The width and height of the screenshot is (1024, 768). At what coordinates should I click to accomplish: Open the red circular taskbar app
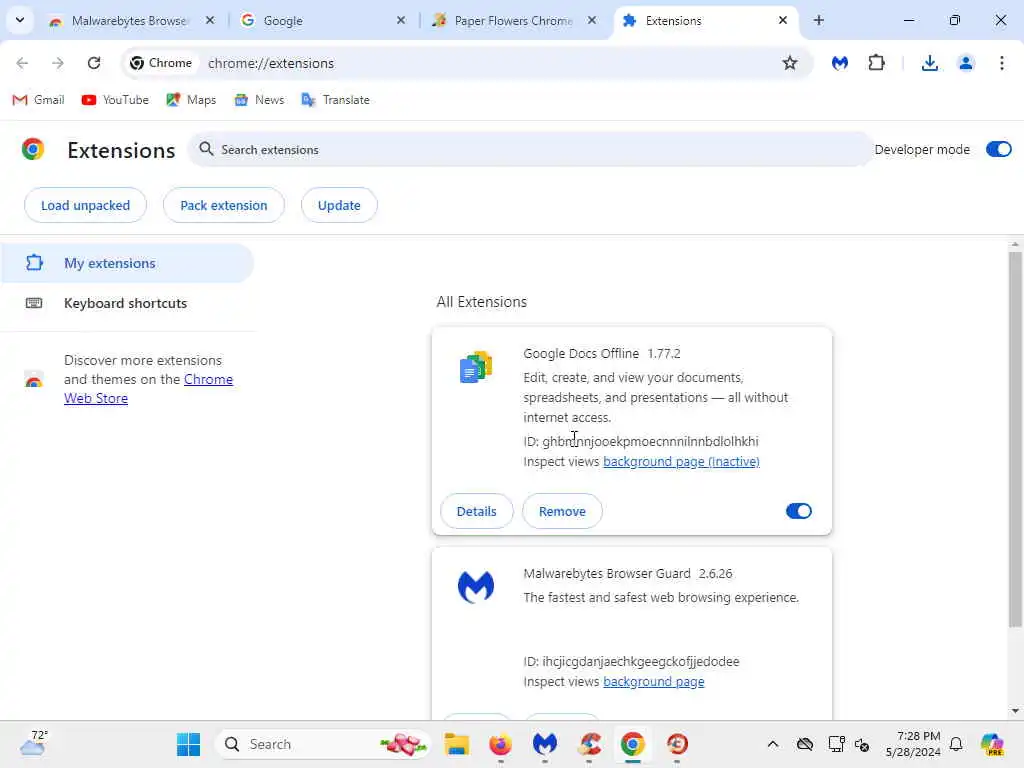677,744
